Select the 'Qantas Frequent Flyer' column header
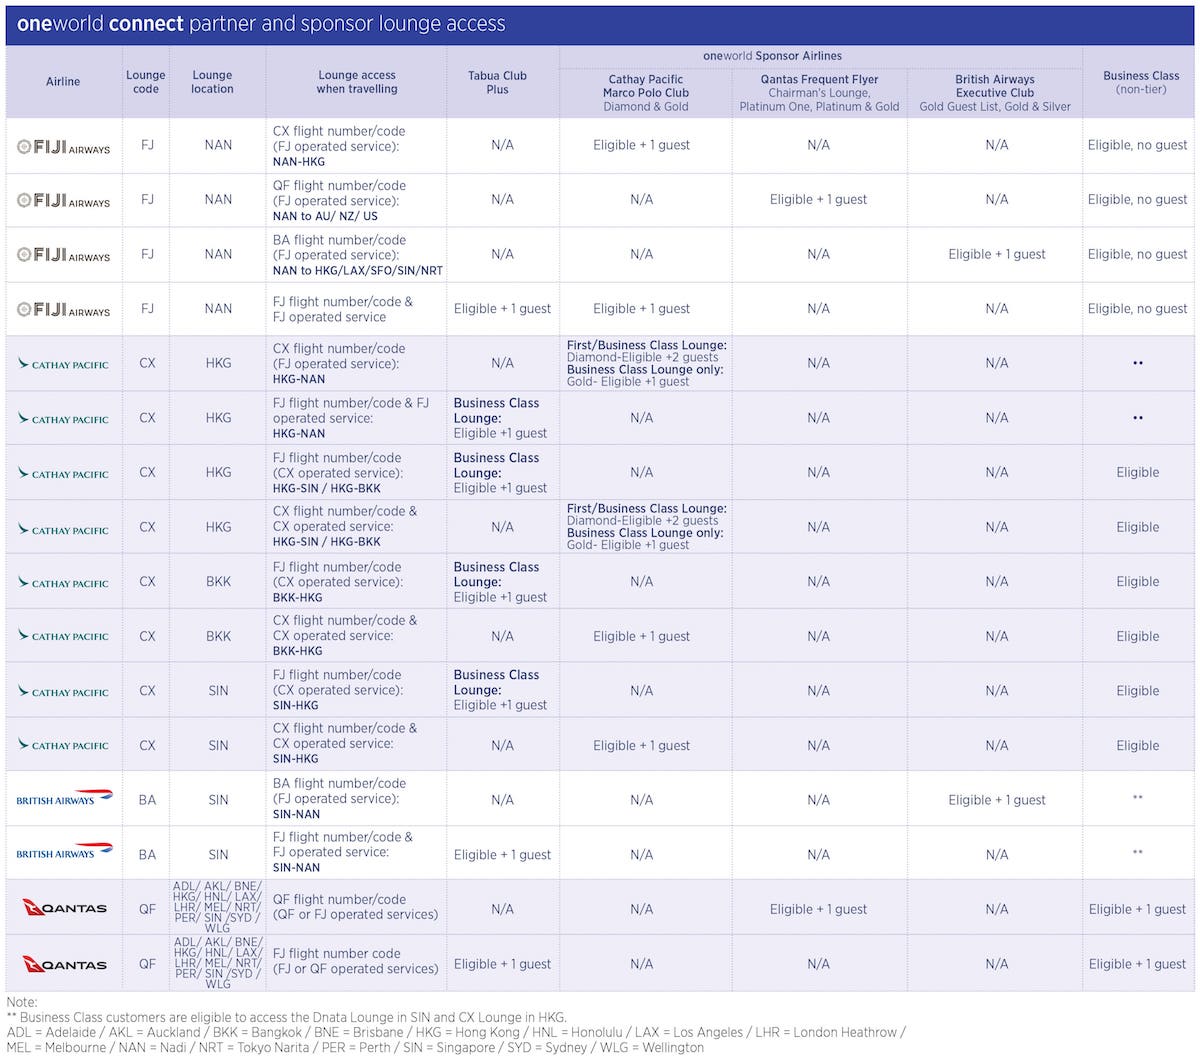 click(x=819, y=93)
